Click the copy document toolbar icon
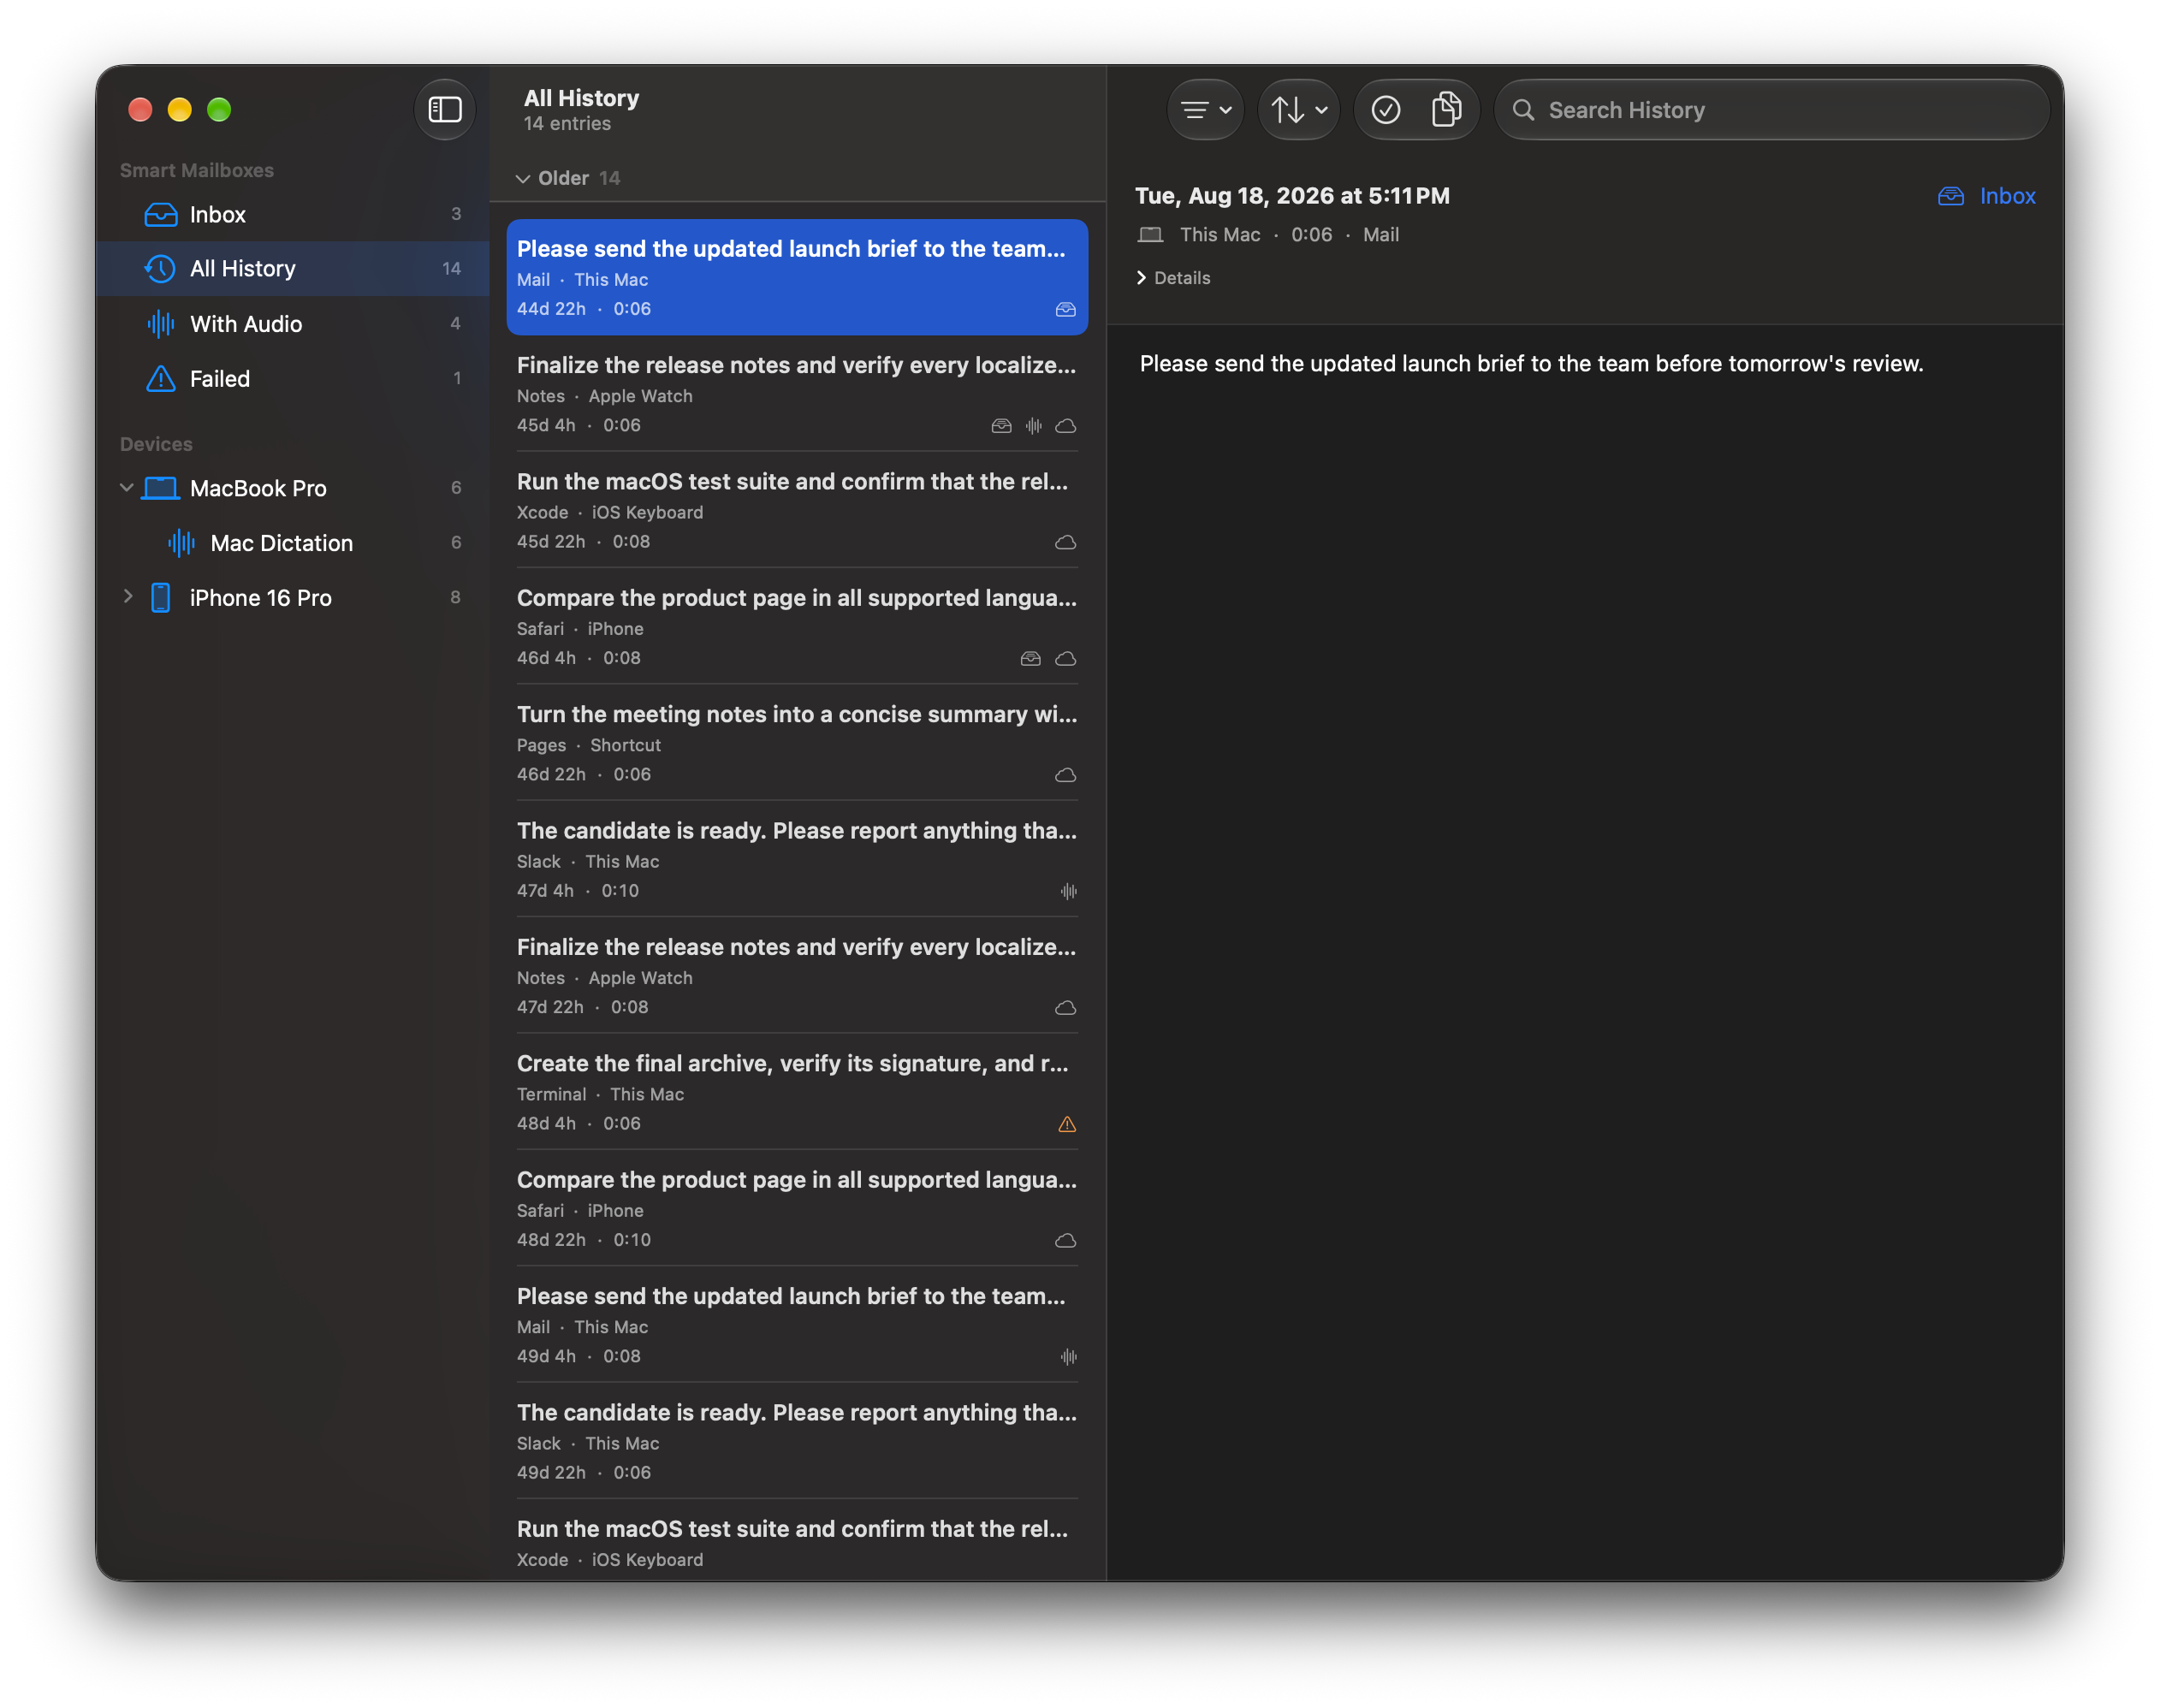Viewport: 2160px width, 1708px height. pyautogui.click(x=1446, y=110)
